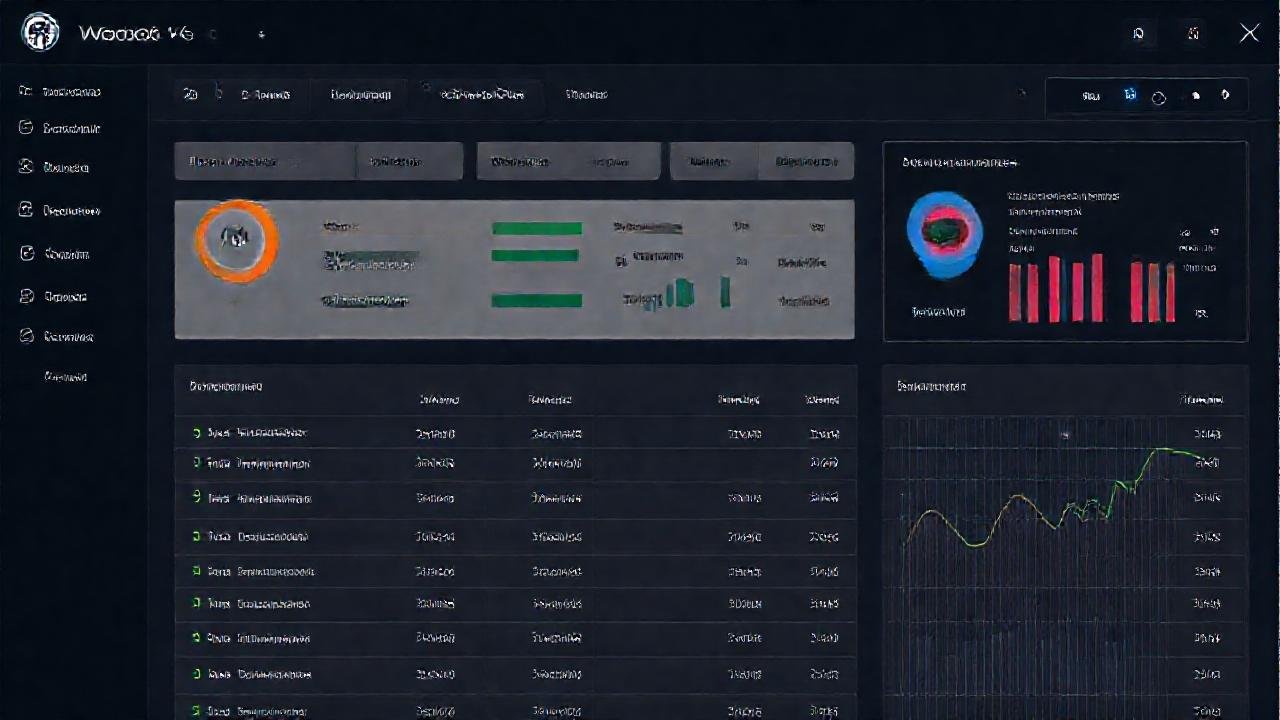
Task: Open the first filter dropdown above the summary card
Action: tap(263, 160)
